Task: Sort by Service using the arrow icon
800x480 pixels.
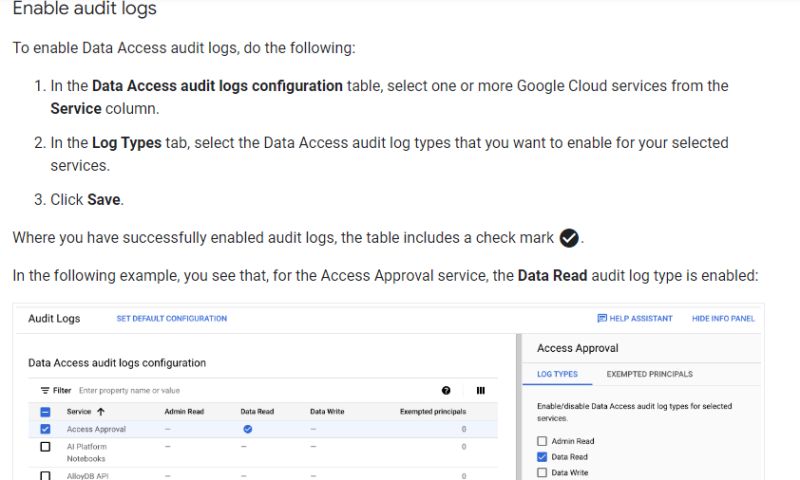Action: (101, 411)
